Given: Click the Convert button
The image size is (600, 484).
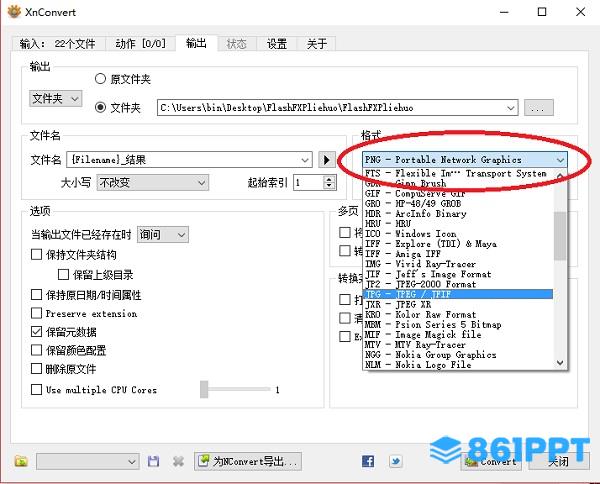Looking at the screenshot, I should [x=491, y=462].
